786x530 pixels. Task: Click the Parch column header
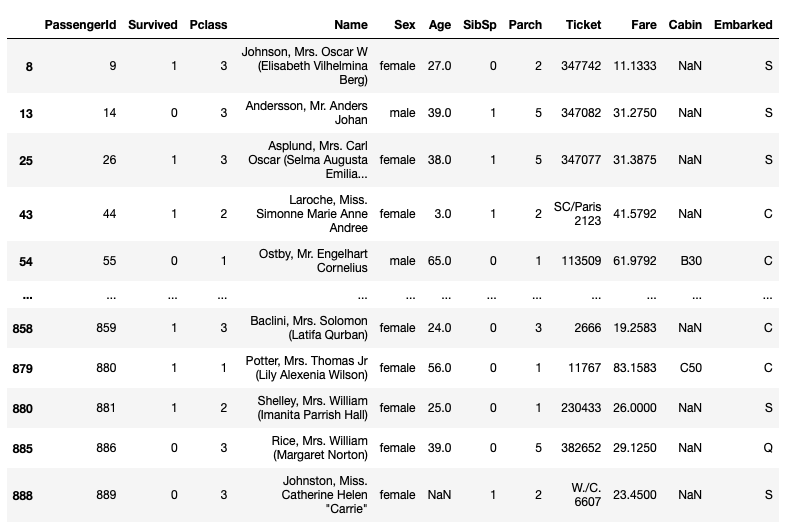pos(525,25)
